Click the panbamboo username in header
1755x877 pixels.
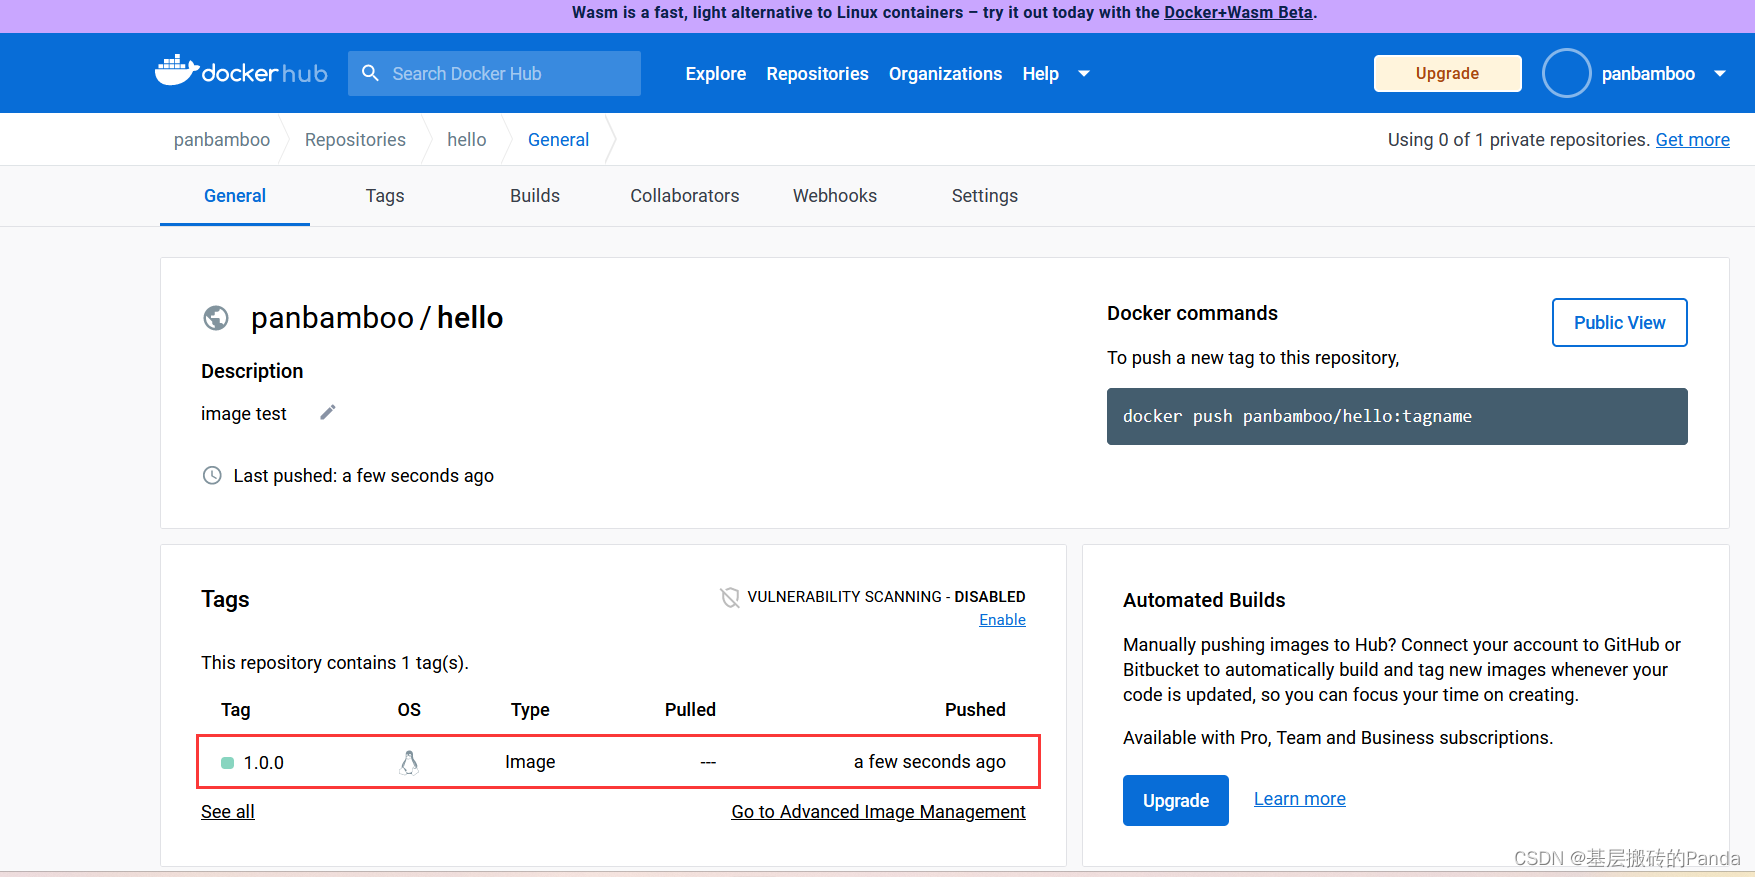click(1648, 74)
